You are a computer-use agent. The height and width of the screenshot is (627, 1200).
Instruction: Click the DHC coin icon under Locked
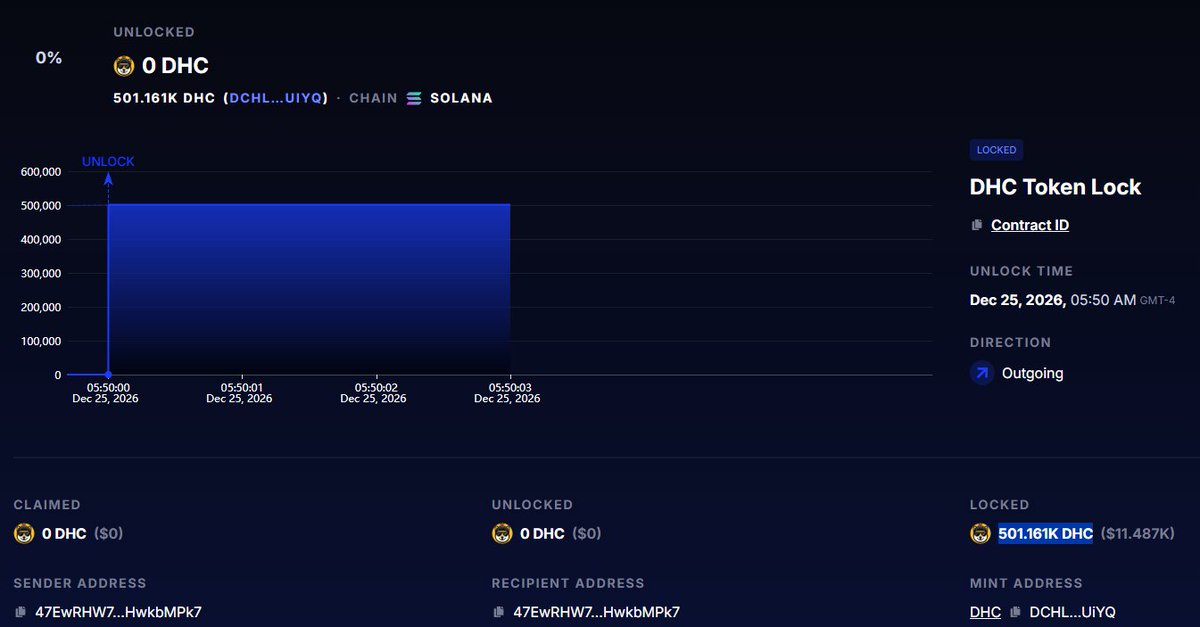(x=980, y=534)
